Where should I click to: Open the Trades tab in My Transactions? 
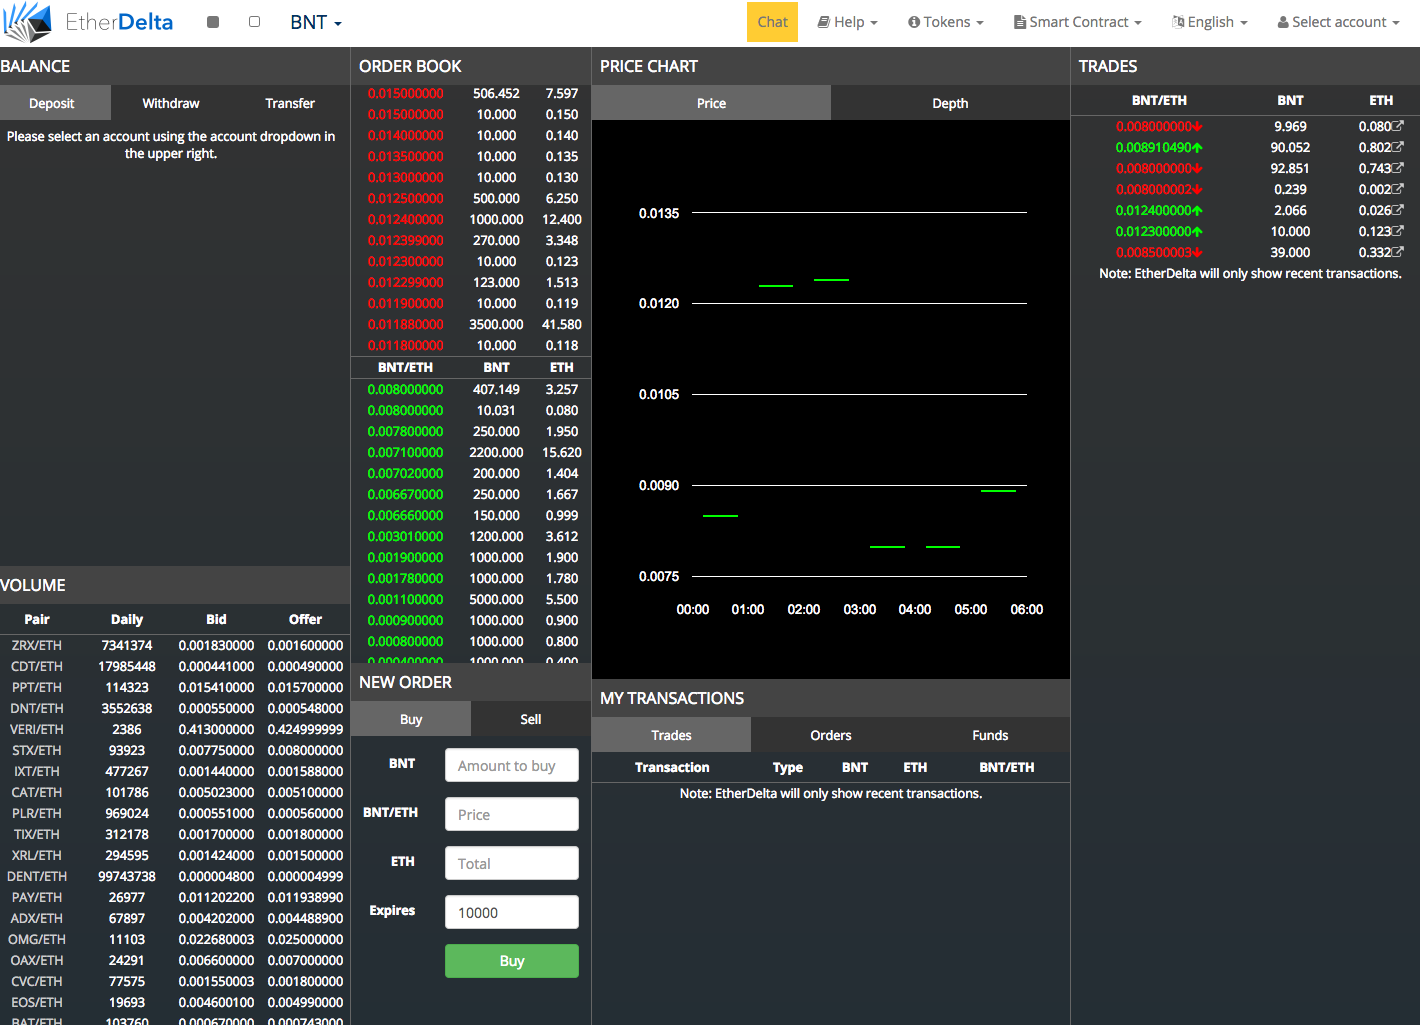coord(671,735)
